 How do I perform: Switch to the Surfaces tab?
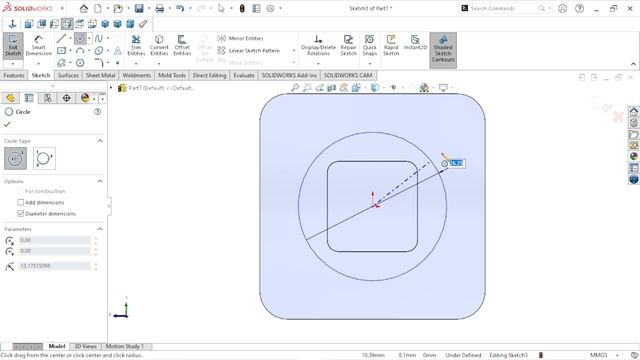[68, 76]
